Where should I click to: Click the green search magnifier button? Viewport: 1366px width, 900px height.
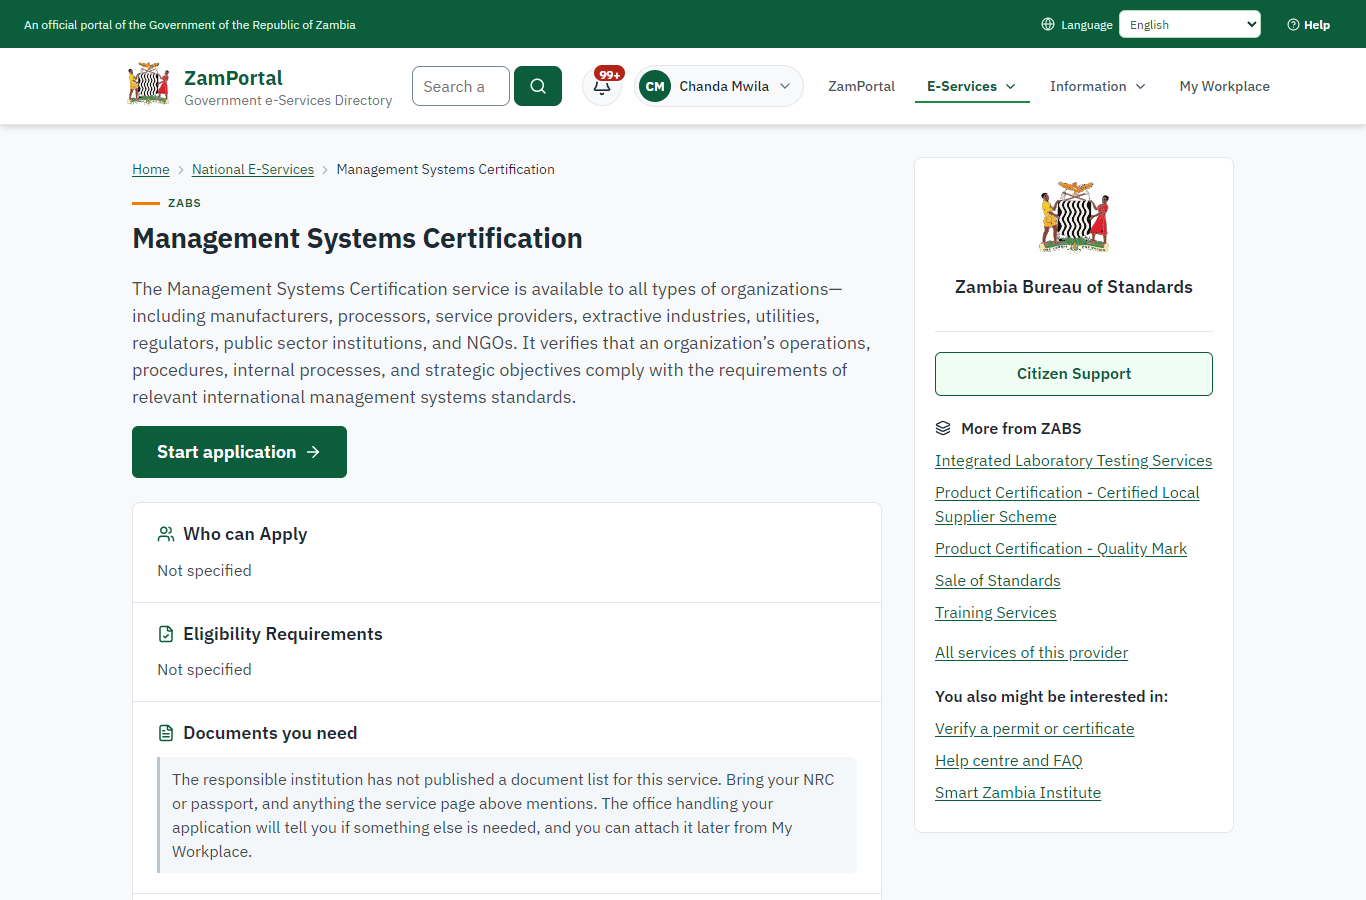(x=538, y=86)
